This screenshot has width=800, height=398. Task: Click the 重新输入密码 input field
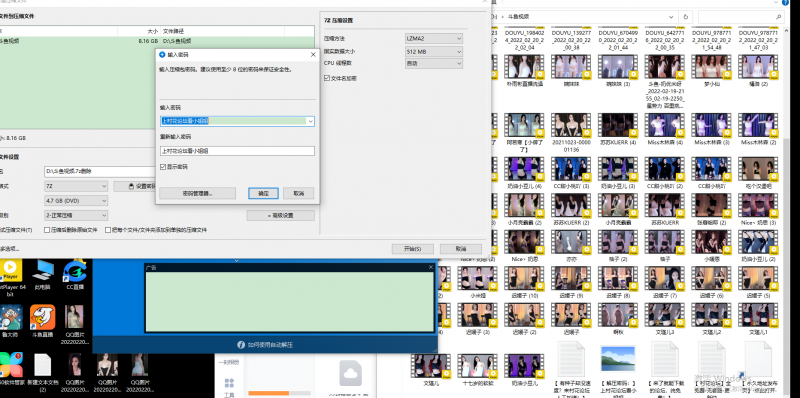coord(237,151)
